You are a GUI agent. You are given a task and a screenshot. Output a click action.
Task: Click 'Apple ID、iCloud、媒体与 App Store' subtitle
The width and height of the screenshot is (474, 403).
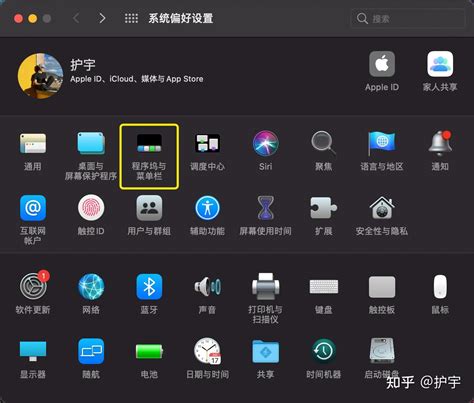[137, 79]
